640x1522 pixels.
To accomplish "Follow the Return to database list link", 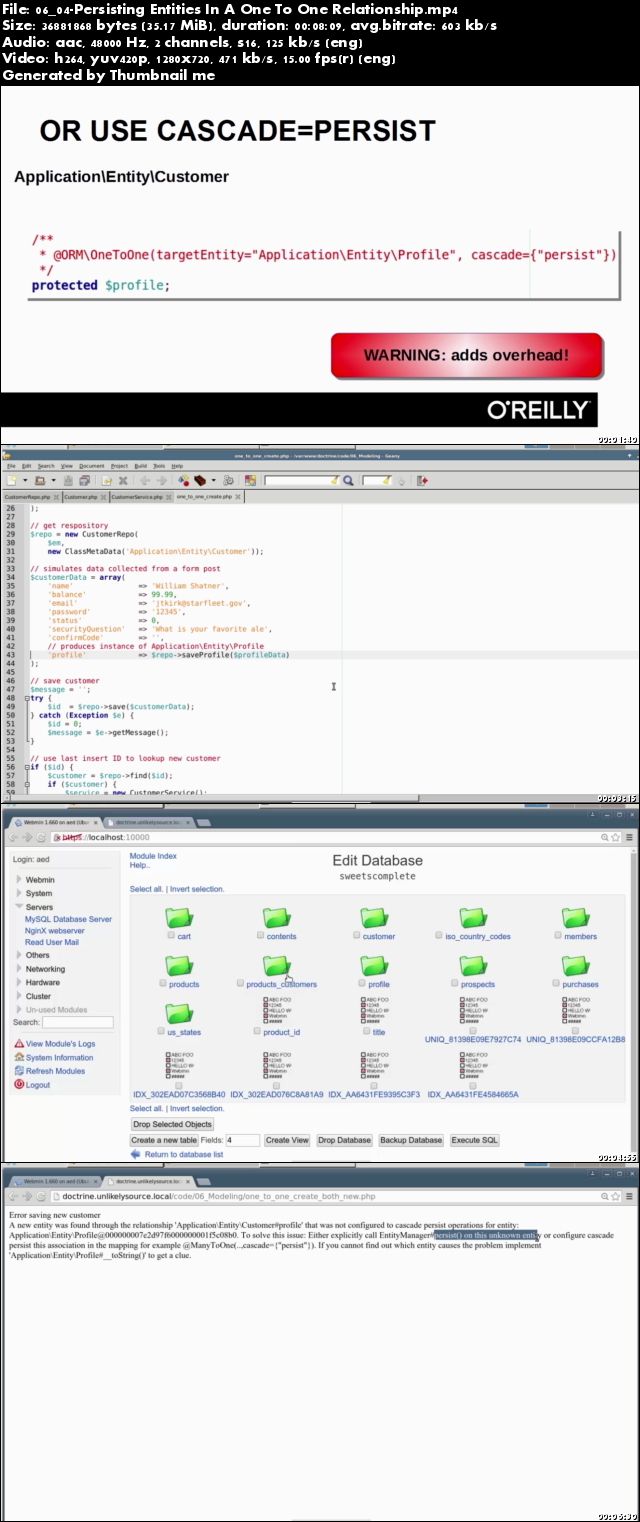I will pyautogui.click(x=183, y=1154).
